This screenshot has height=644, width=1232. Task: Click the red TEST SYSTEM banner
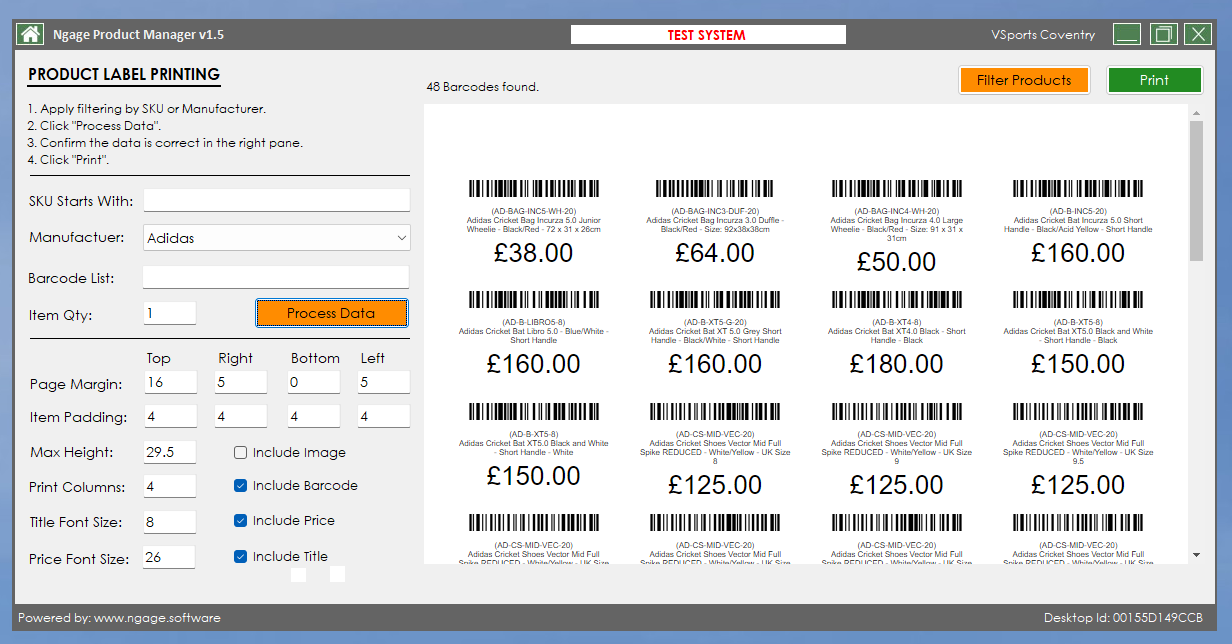tap(708, 35)
